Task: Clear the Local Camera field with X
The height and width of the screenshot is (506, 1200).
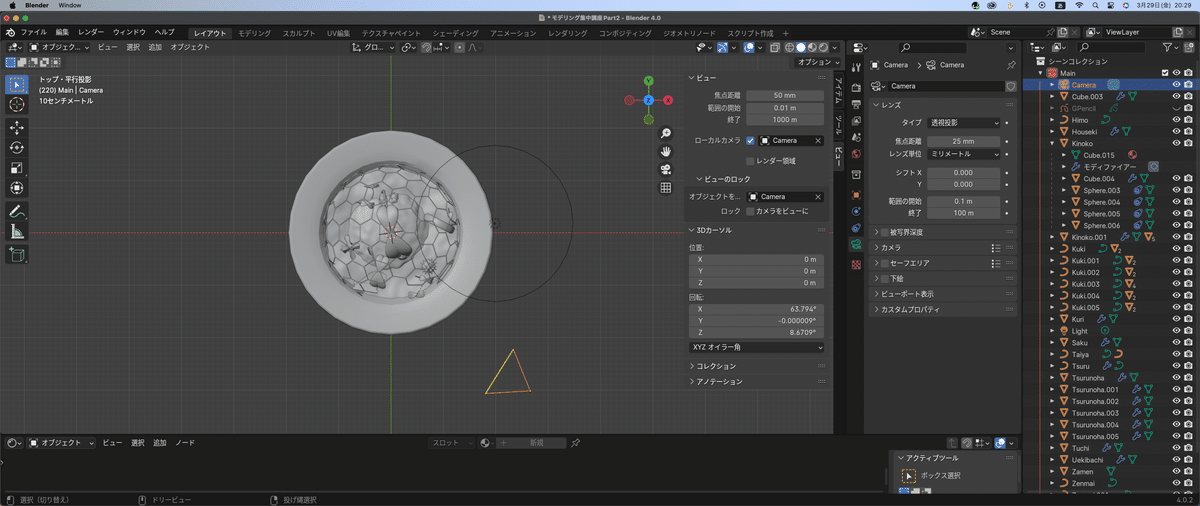Action: point(817,141)
